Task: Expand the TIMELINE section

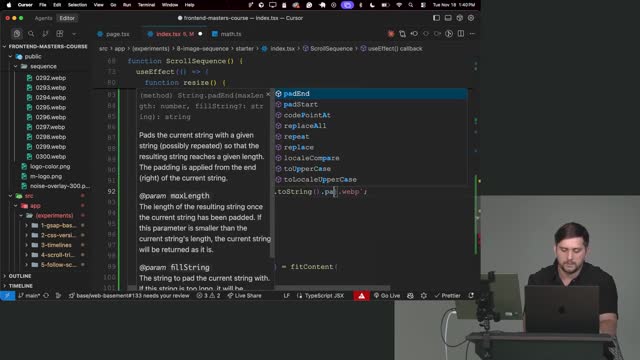Action: tap(20, 286)
